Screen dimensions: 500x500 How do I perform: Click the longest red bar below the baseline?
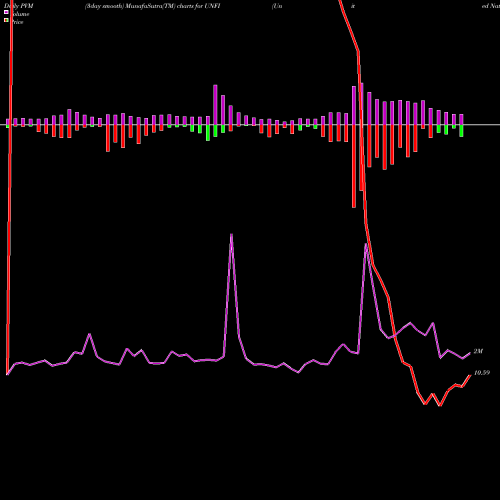click(x=354, y=166)
